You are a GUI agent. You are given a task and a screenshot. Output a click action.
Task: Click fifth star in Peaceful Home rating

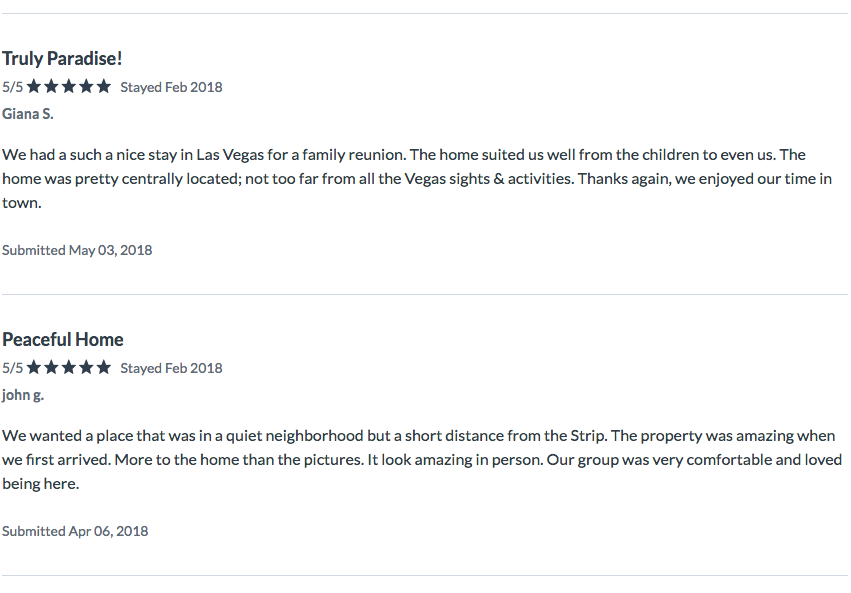pos(104,367)
